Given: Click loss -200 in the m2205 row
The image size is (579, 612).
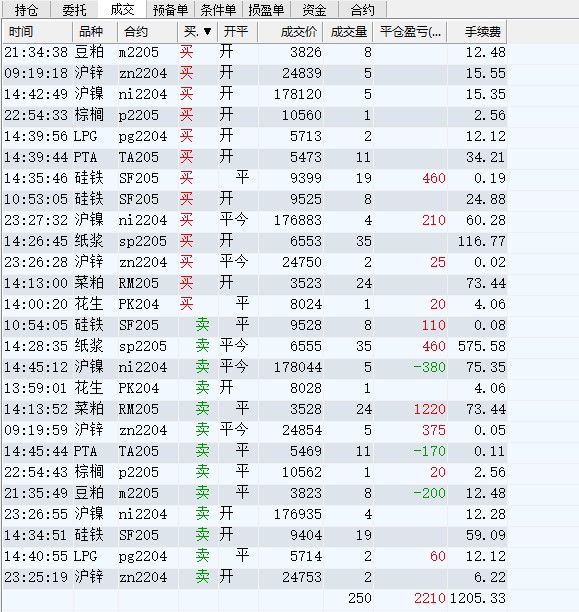Looking at the screenshot, I should pos(429,493).
